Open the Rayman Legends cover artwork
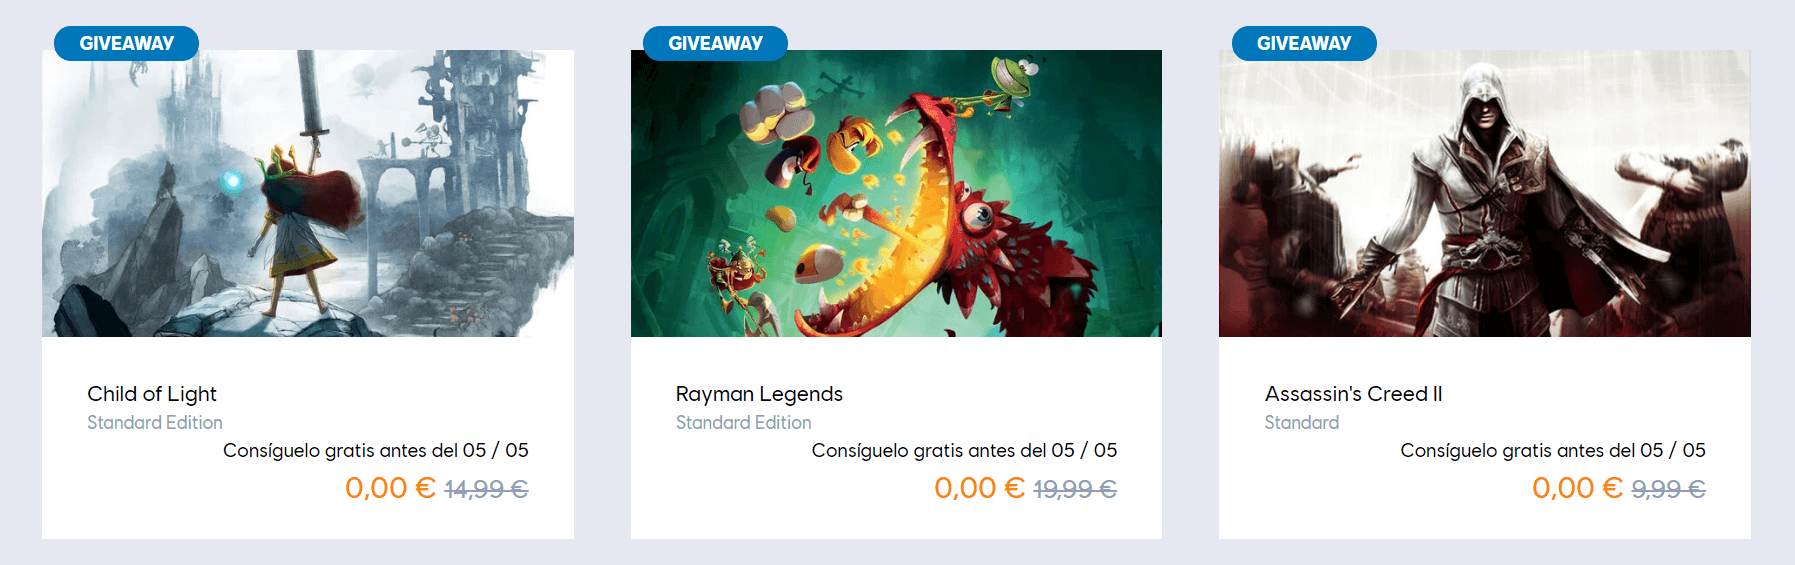The height and width of the screenshot is (565, 1795). pyautogui.click(x=896, y=193)
